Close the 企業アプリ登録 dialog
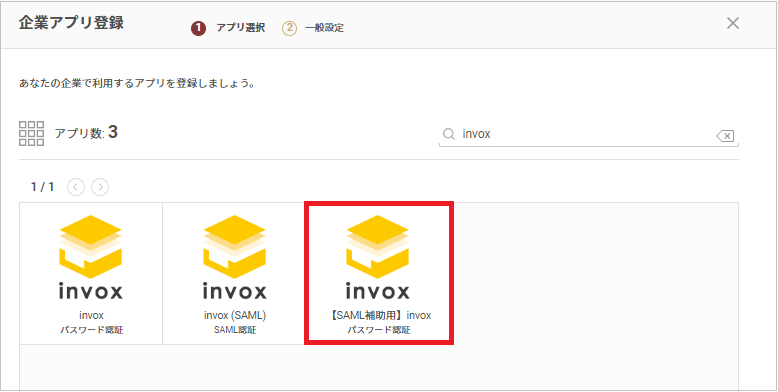This screenshot has height=392, width=778. 733,23
